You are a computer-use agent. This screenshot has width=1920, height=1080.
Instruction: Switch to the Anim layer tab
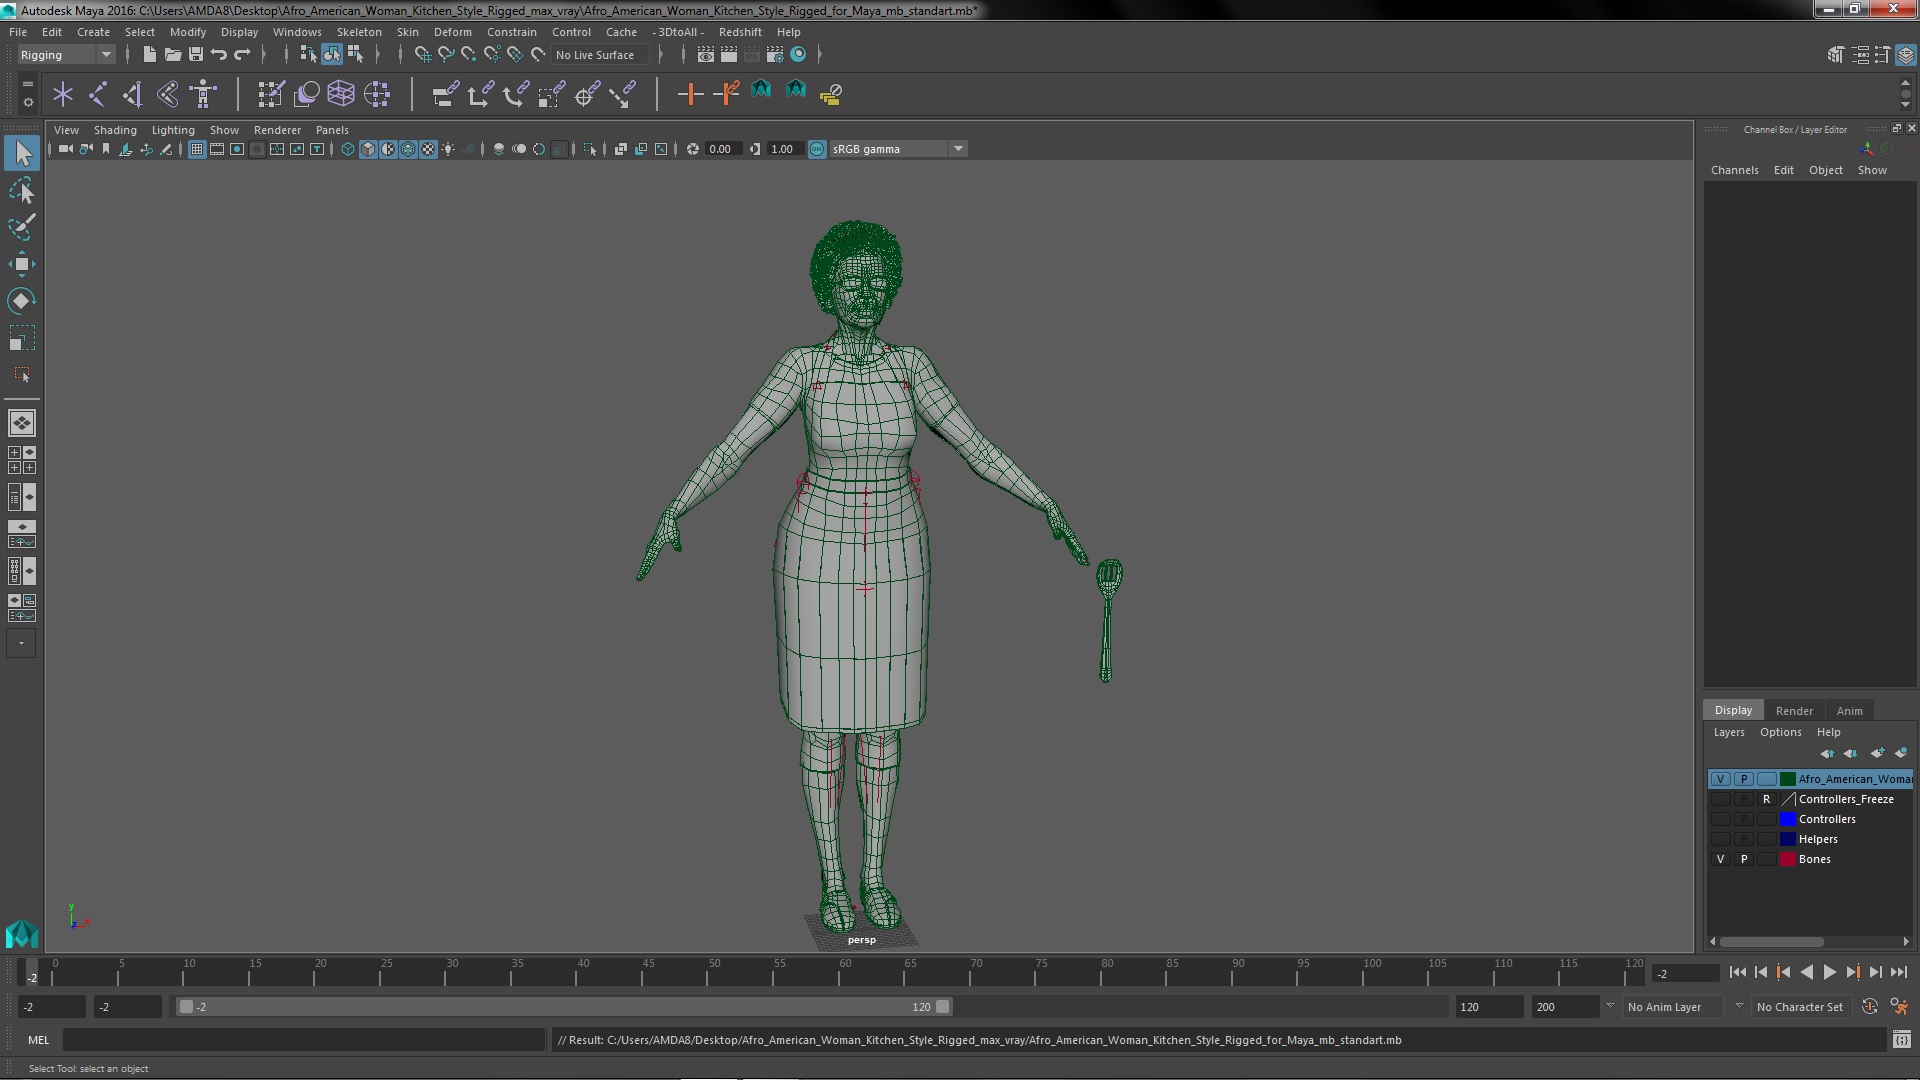click(x=1849, y=711)
